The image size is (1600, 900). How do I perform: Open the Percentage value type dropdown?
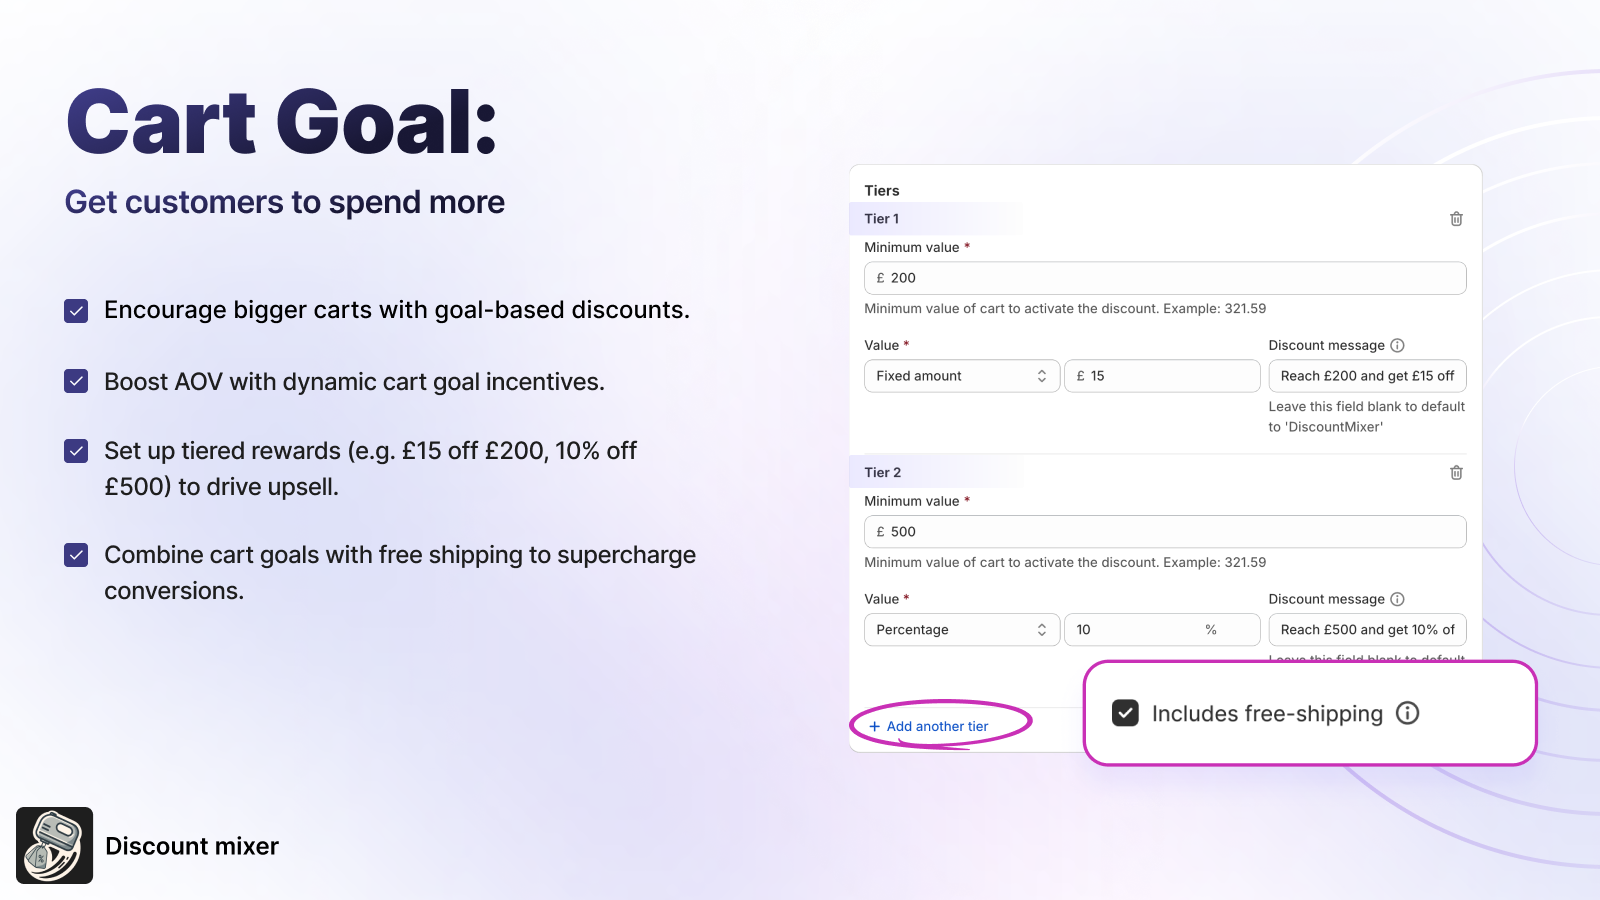(961, 630)
